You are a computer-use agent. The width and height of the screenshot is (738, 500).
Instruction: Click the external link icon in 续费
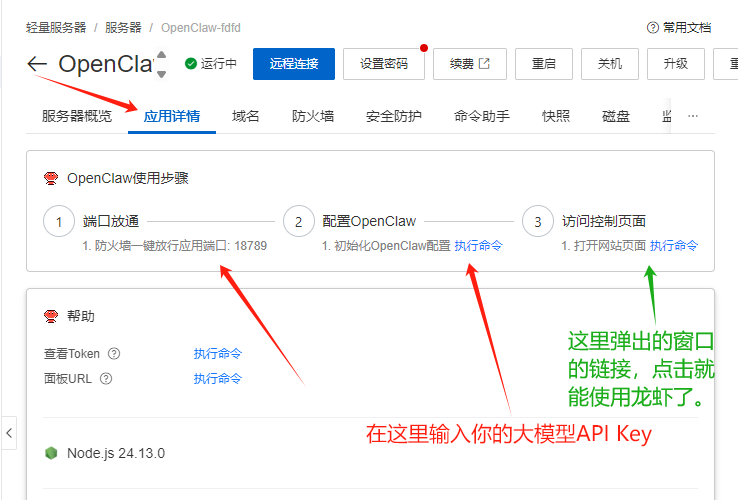484,63
